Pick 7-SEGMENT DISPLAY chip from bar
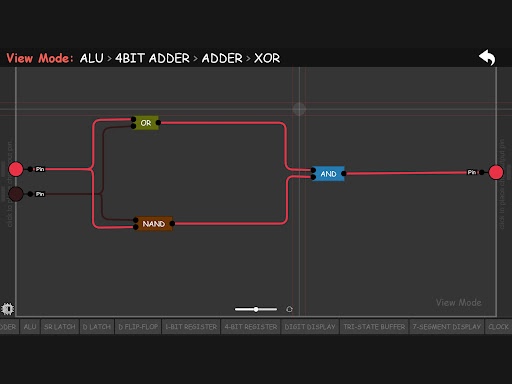 tap(447, 327)
